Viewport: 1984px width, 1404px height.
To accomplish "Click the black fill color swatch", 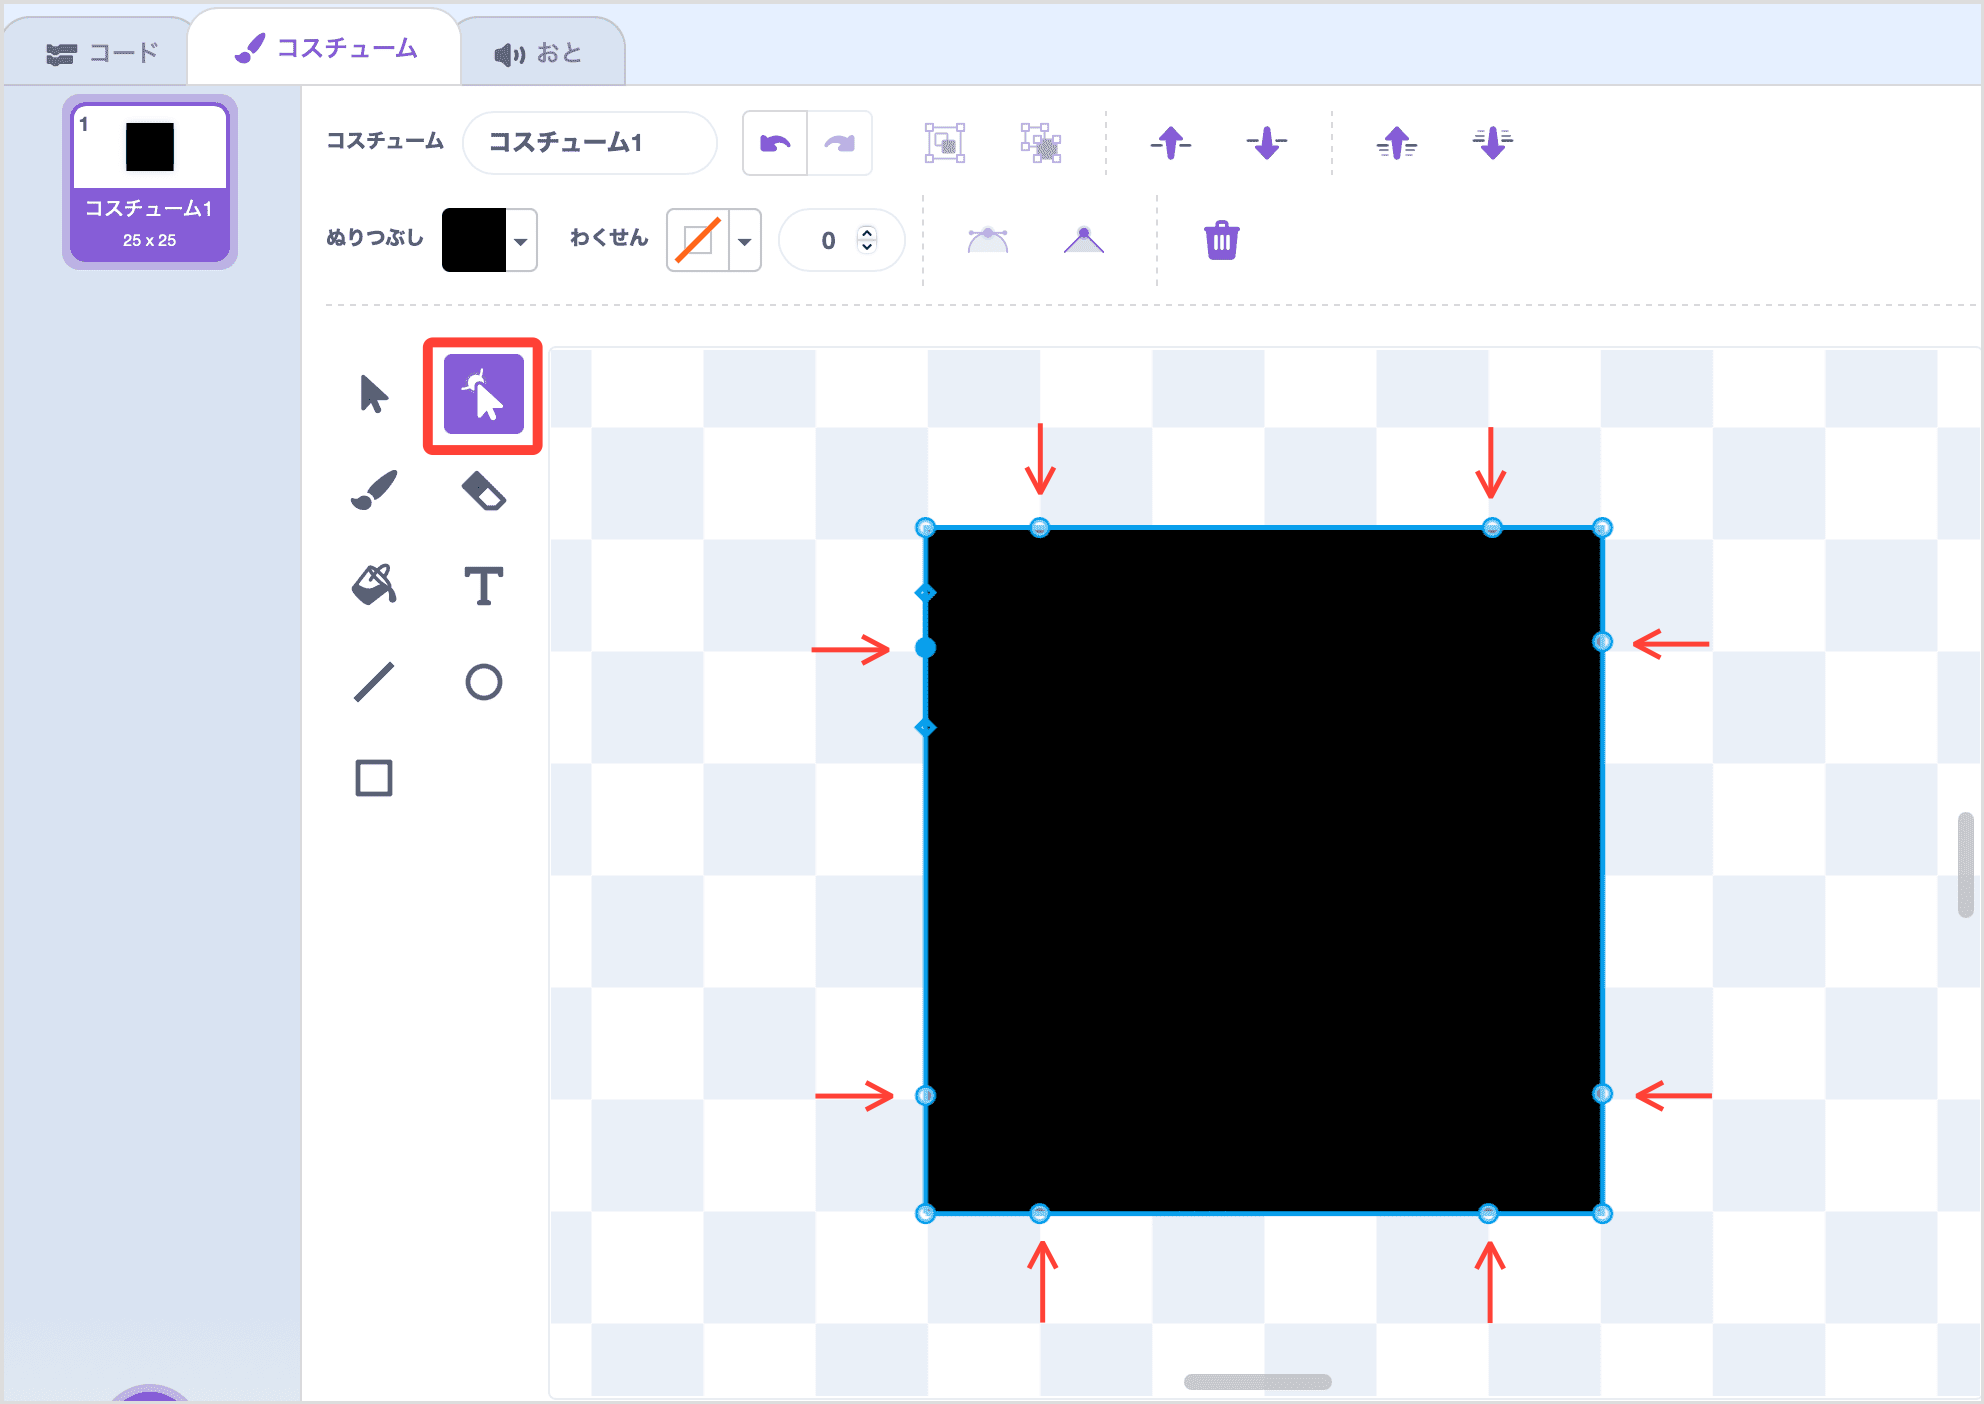I will [x=474, y=240].
